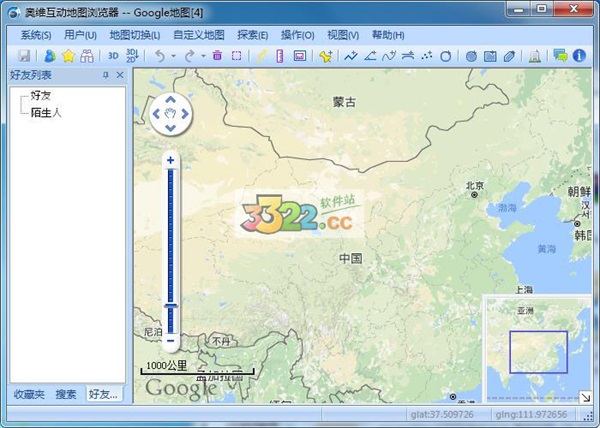Click the blue info about icon

[579, 56]
